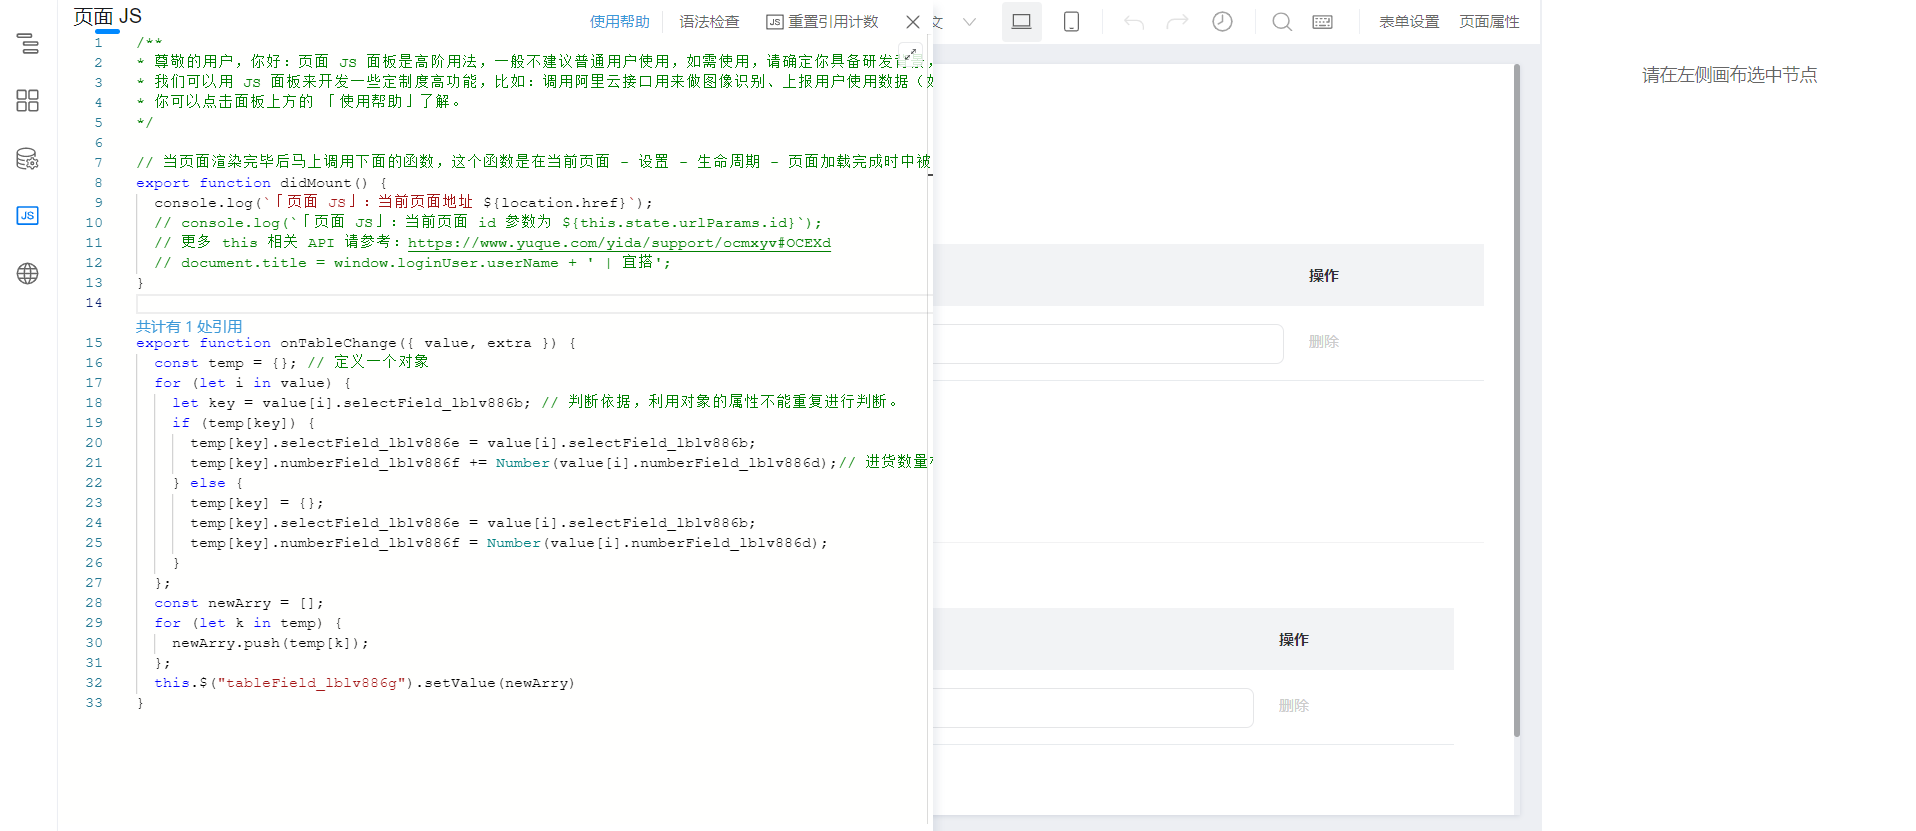Click the "tableField_lblv886g" string in code
Screen dimensions: 1916x831
(311, 683)
